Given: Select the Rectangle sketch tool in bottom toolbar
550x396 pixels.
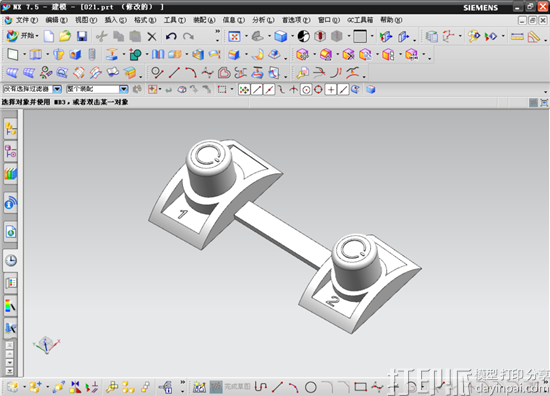Looking at the screenshot, I should pos(360,387).
